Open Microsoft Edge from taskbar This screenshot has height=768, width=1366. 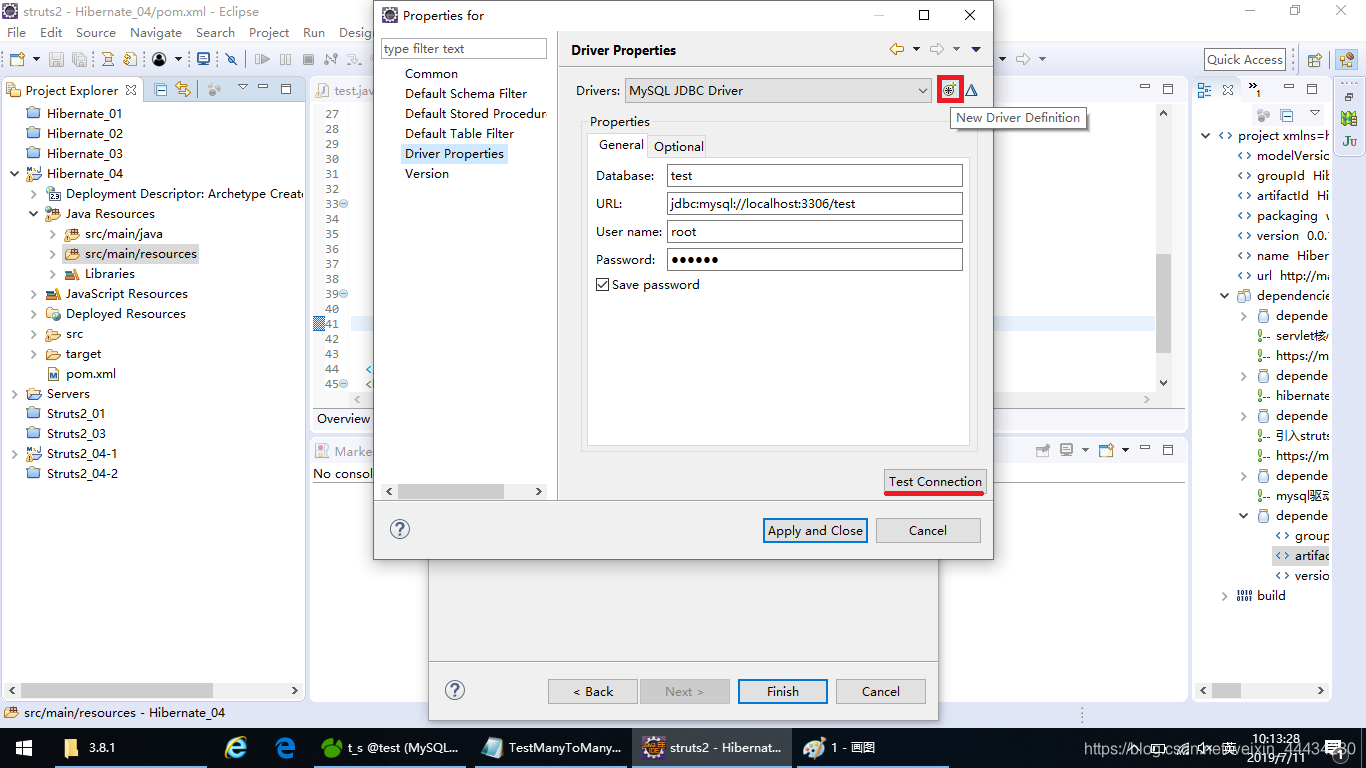pos(286,747)
